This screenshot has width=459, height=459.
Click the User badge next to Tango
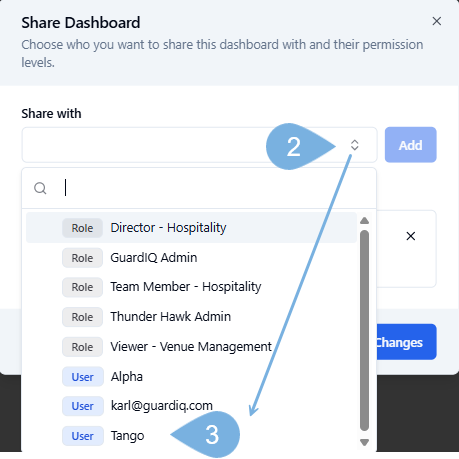(x=83, y=436)
